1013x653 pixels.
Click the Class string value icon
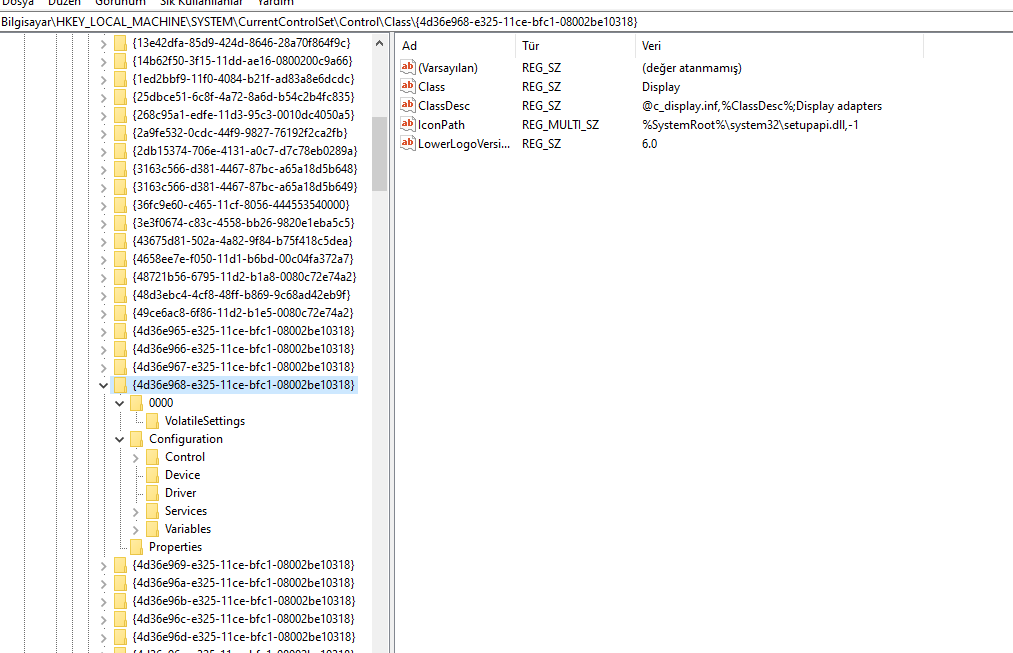[408, 86]
